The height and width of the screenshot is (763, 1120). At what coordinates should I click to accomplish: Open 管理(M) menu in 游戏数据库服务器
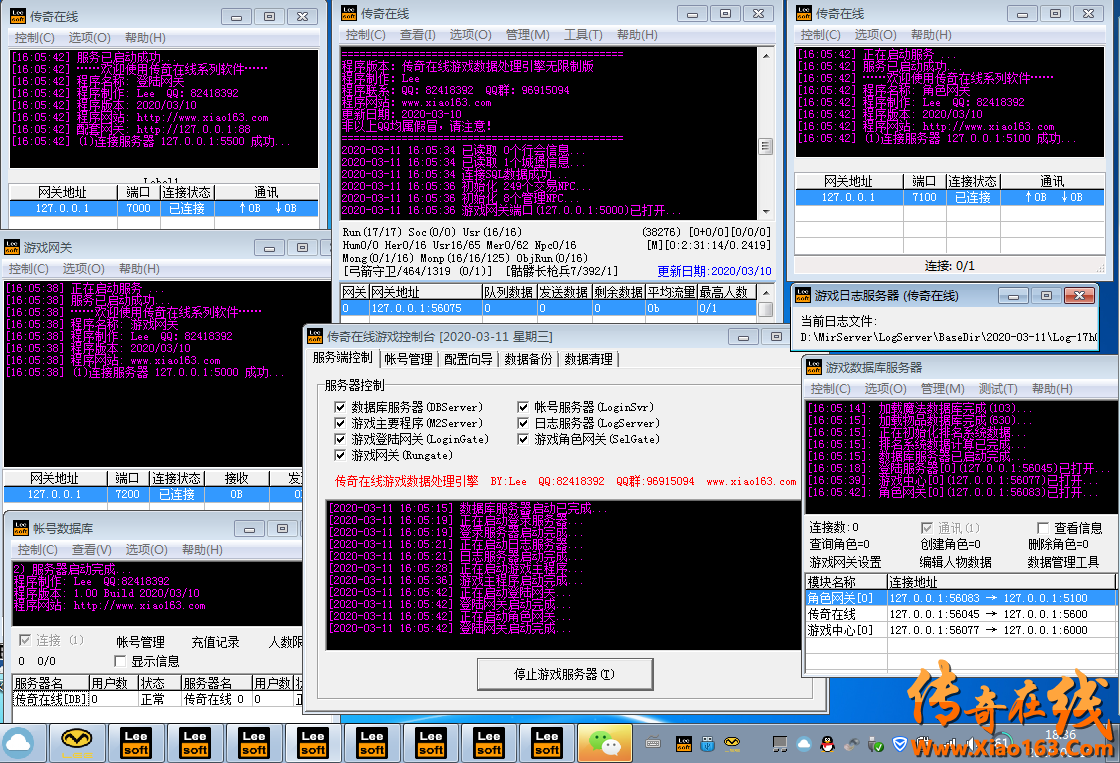(943, 389)
